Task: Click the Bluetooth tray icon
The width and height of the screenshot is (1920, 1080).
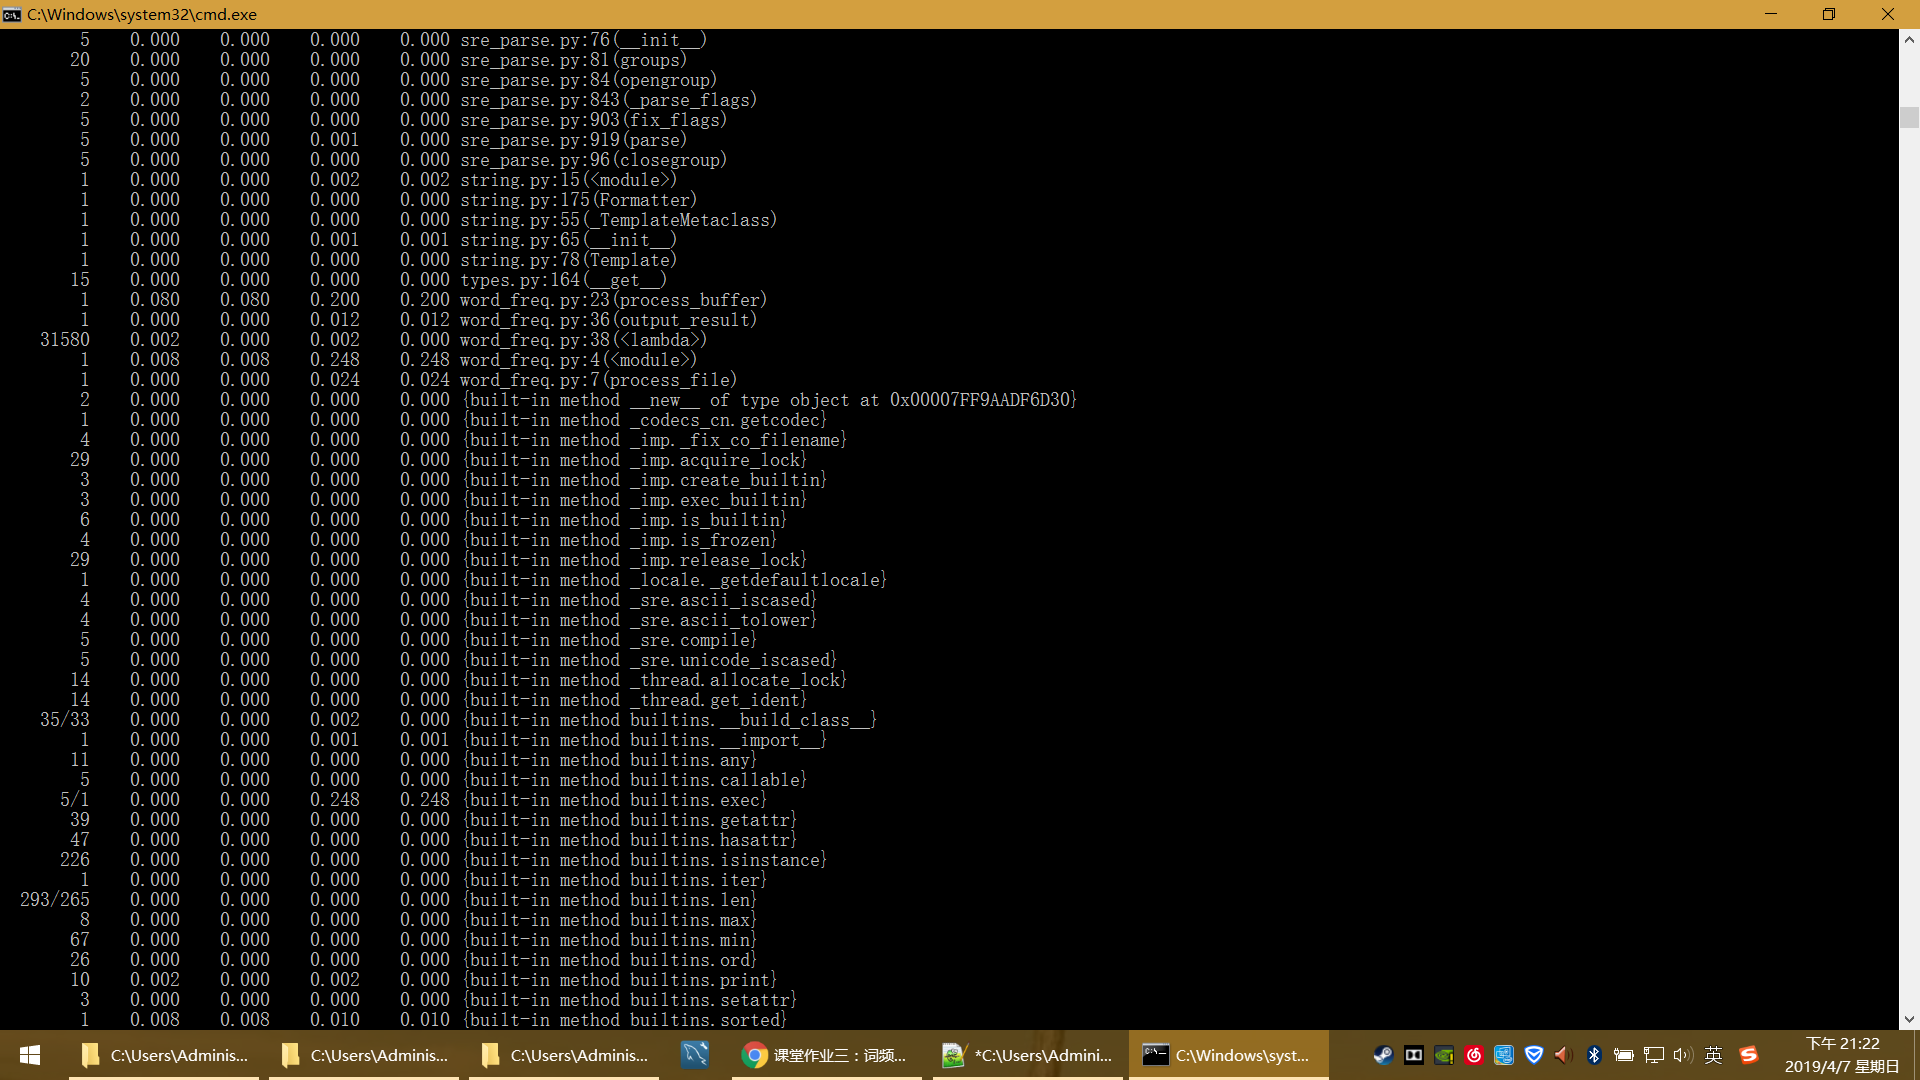Action: coord(1594,1055)
